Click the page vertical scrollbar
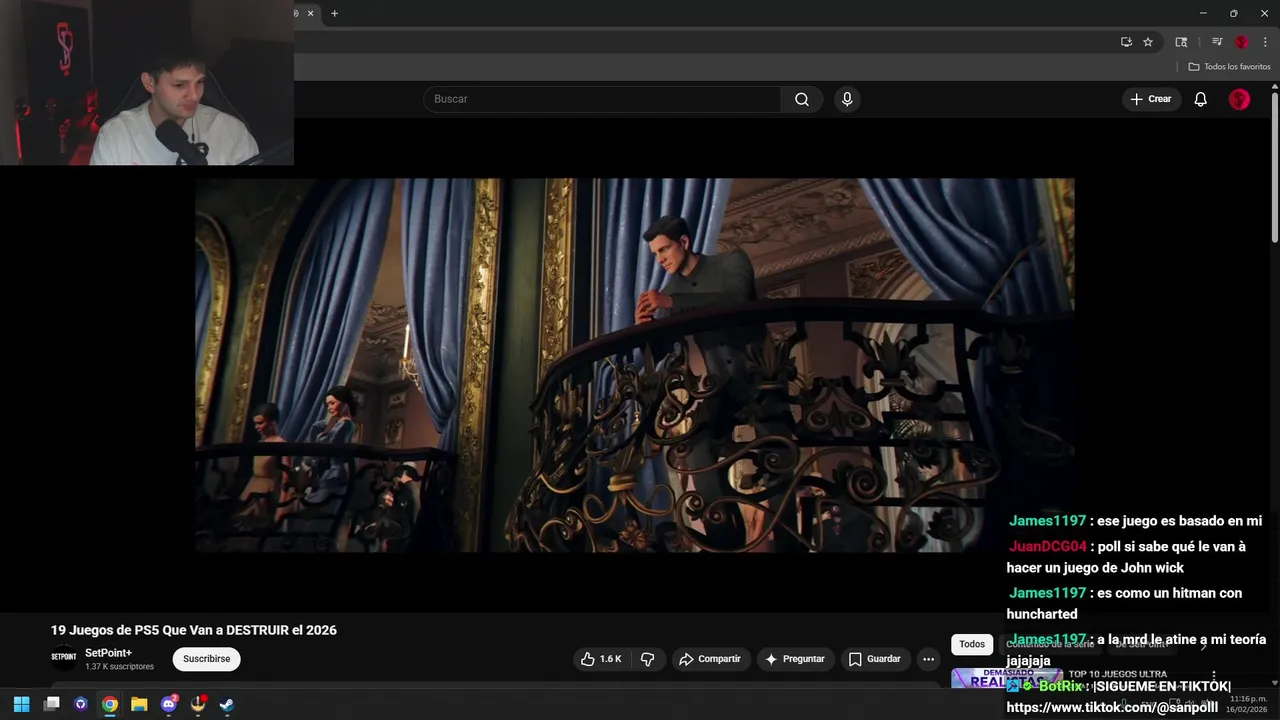1280x720 pixels. click(1274, 168)
